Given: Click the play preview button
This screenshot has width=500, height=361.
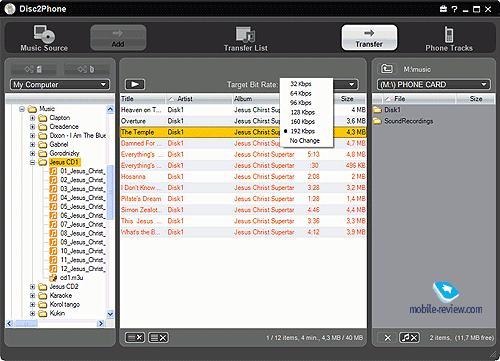Looking at the screenshot, I should 135,84.
